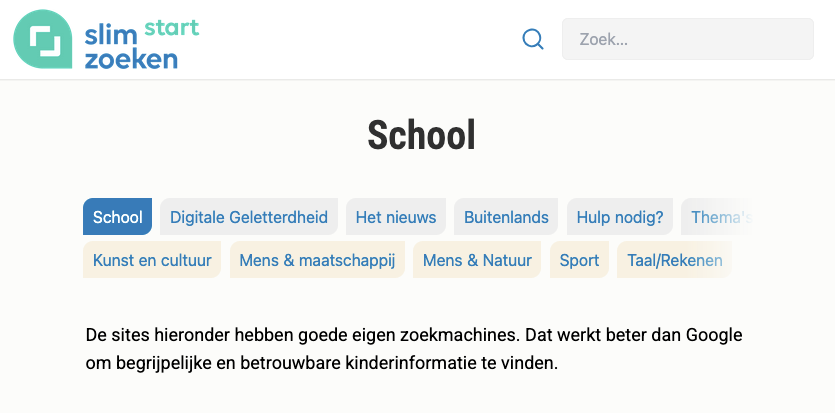
Task: Select the School tab
Action: point(117,217)
